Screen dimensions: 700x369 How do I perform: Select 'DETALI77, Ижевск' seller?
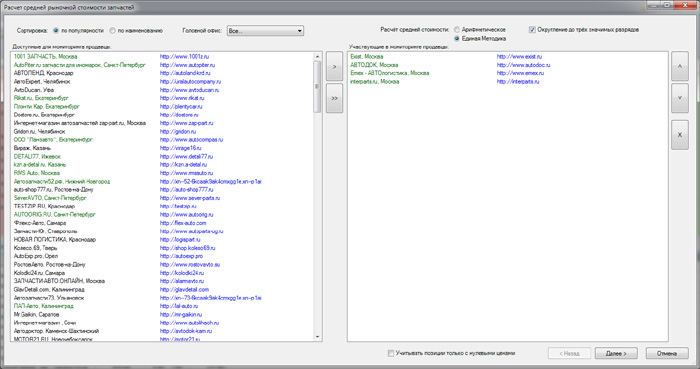coord(37,157)
